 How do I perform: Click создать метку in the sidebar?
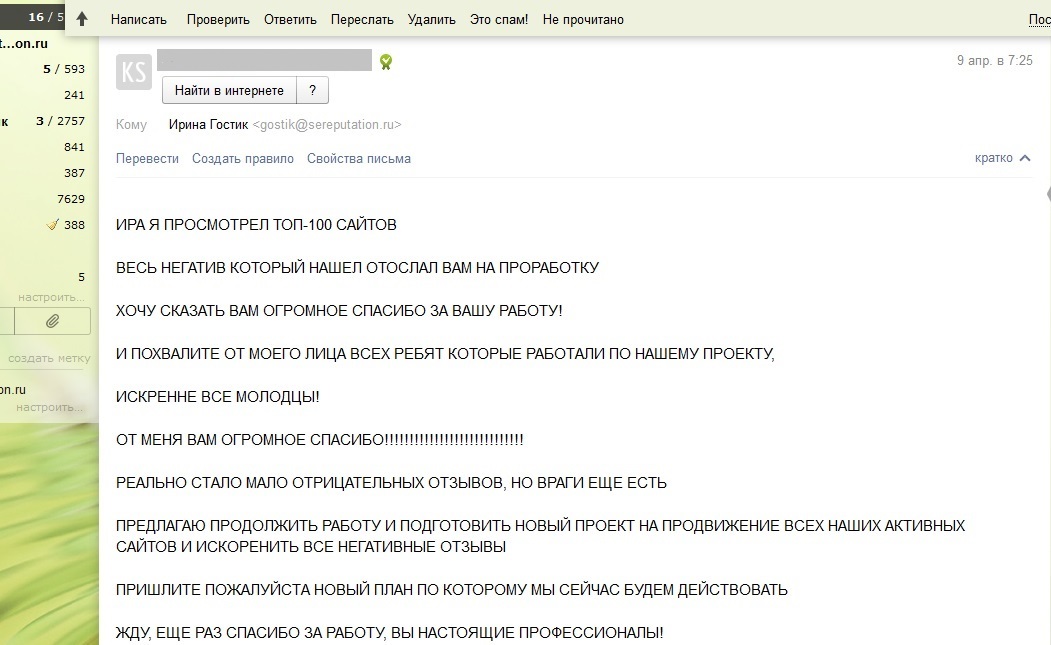(49, 358)
